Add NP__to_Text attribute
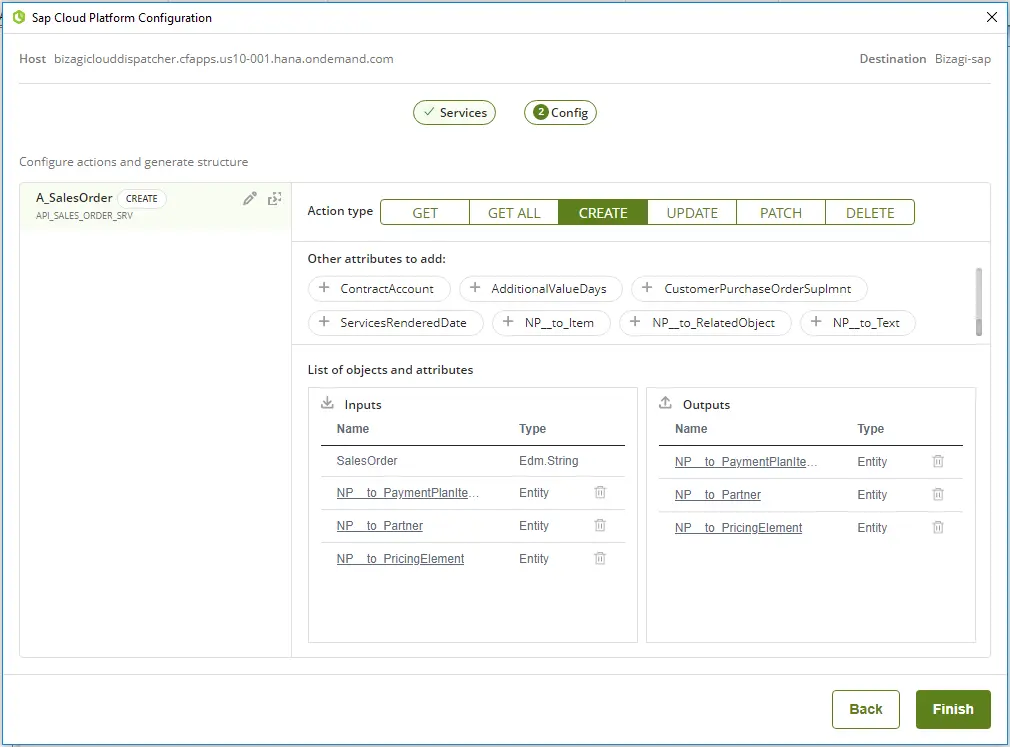The width and height of the screenshot is (1010, 747). (x=857, y=323)
